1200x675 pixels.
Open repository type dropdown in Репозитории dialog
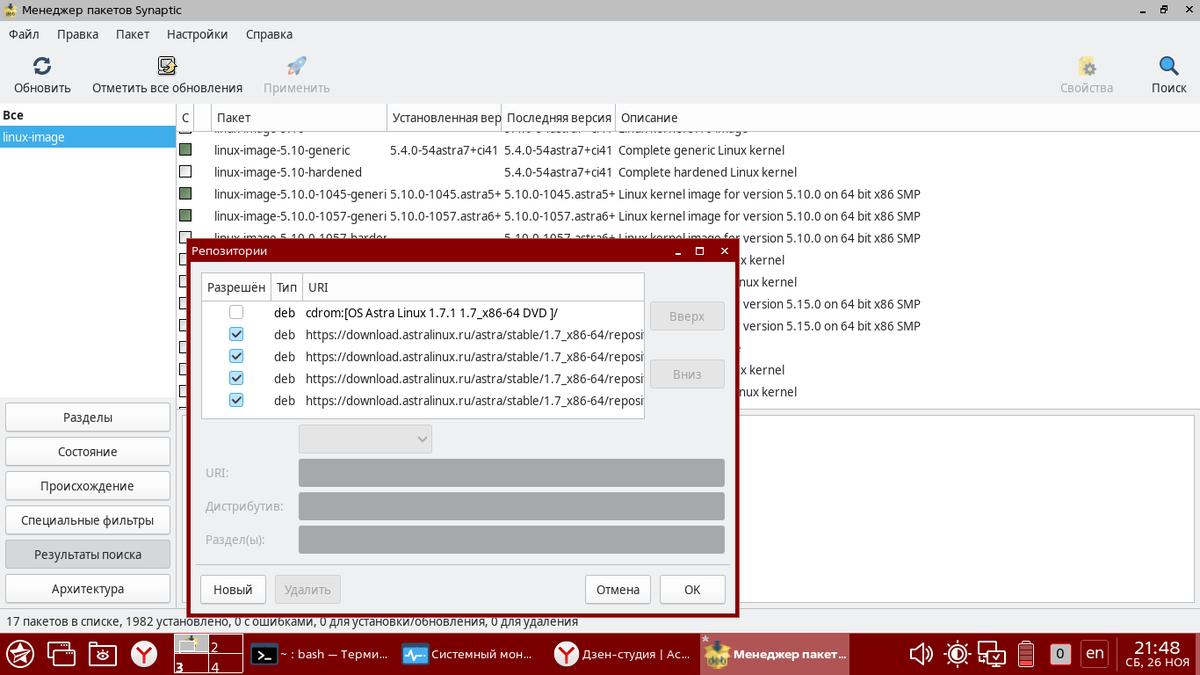(365, 439)
